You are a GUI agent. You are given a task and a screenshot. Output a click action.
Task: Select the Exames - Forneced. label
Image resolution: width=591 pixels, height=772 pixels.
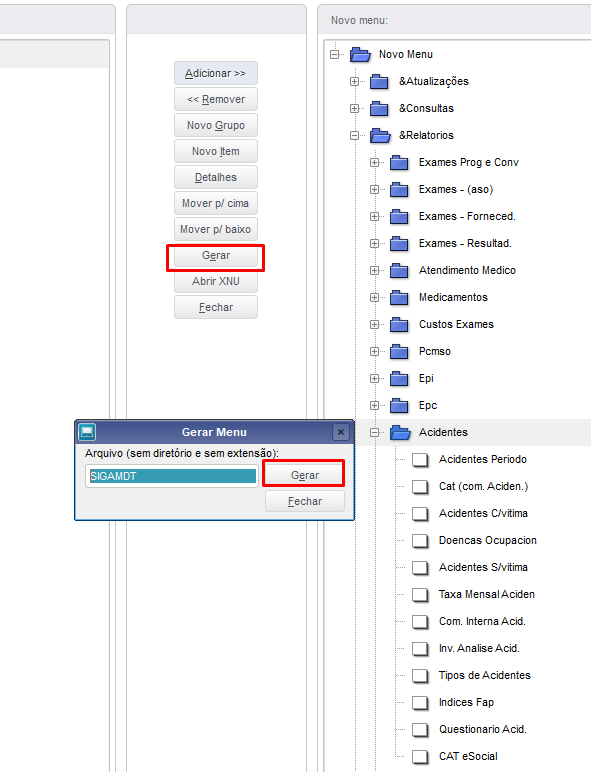pos(467,217)
